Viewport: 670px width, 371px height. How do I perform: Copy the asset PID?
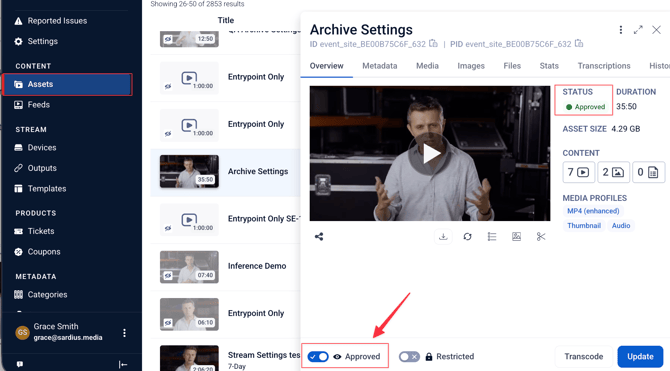coord(579,44)
